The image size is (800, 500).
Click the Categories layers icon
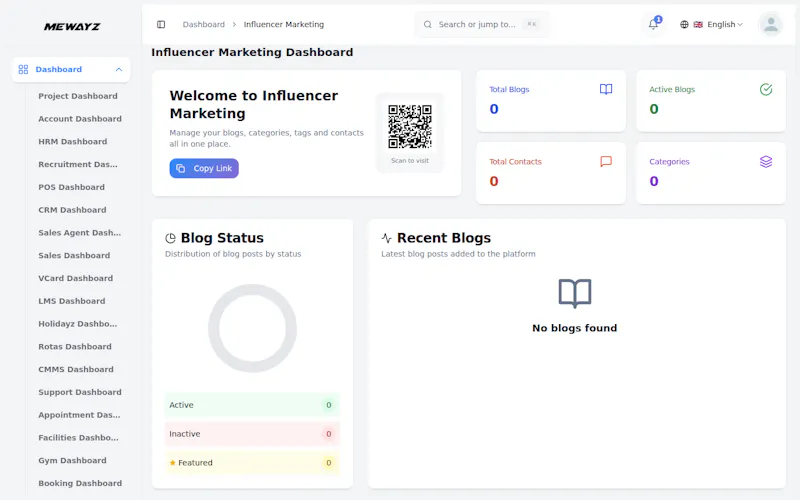(766, 162)
